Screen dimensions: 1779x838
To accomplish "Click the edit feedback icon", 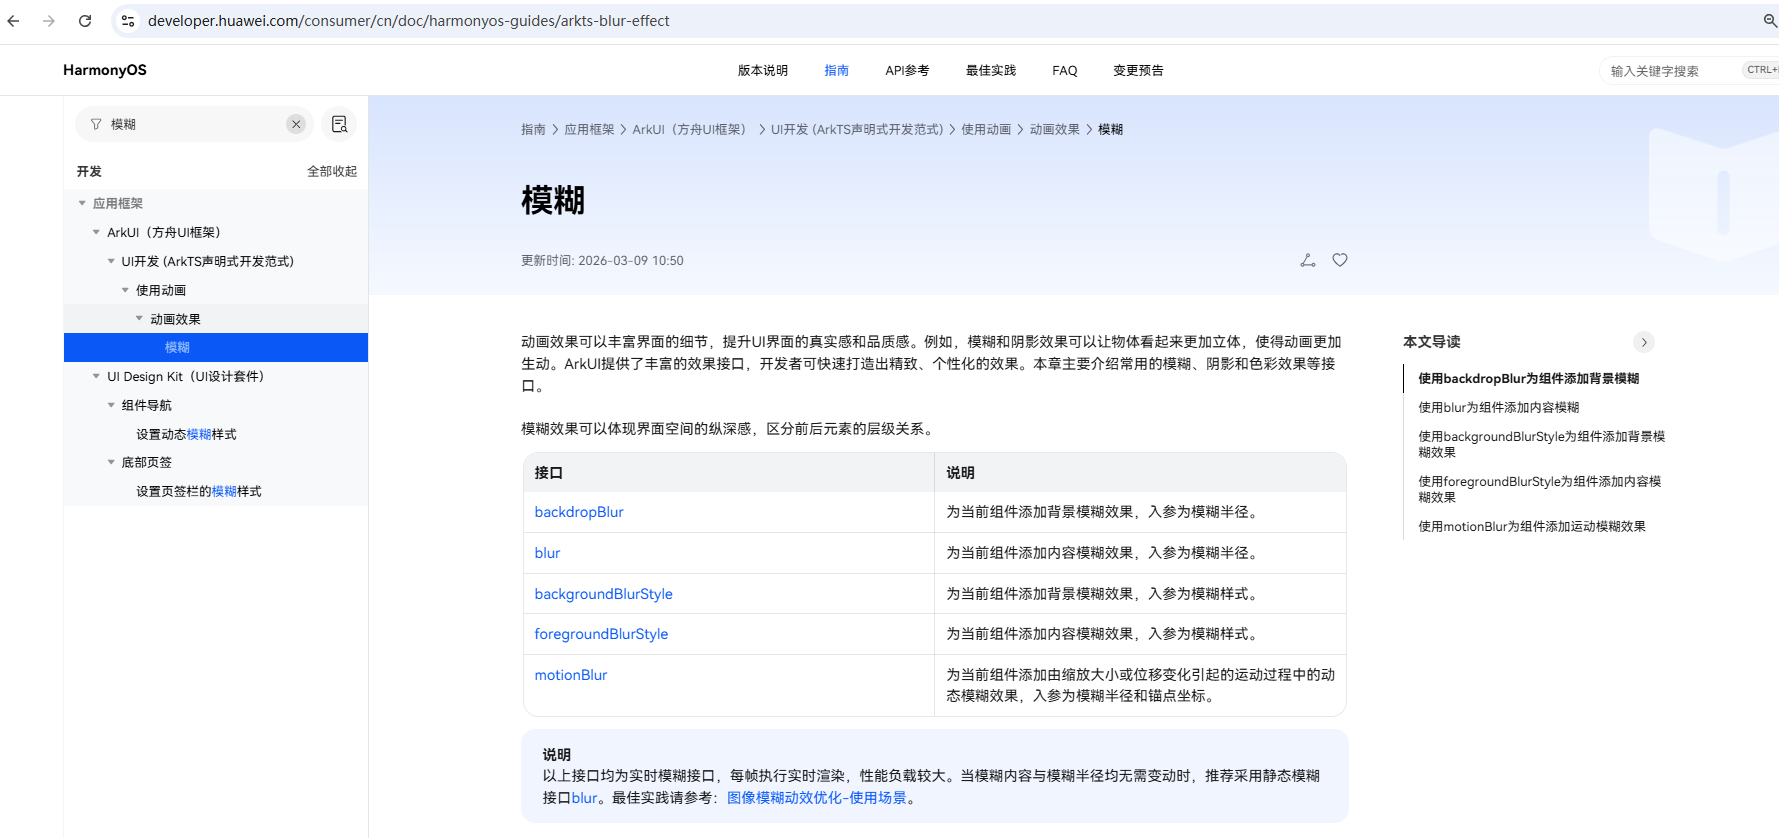I will 1307,260.
